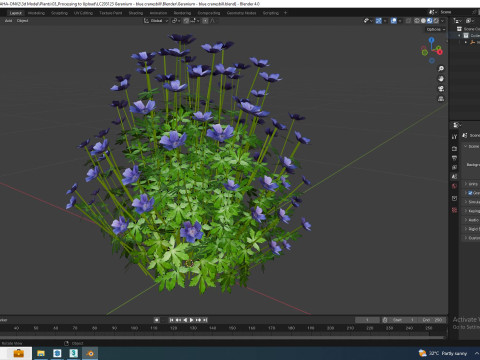
Task: Open the outliner editor type dropdown
Action: (458, 21)
